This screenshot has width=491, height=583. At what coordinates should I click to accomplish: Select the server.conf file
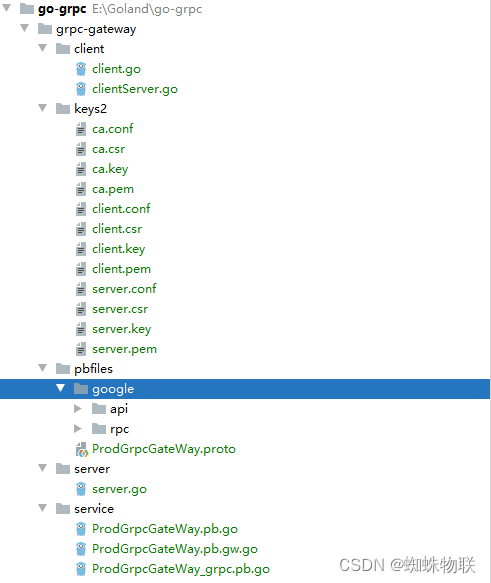pos(124,289)
